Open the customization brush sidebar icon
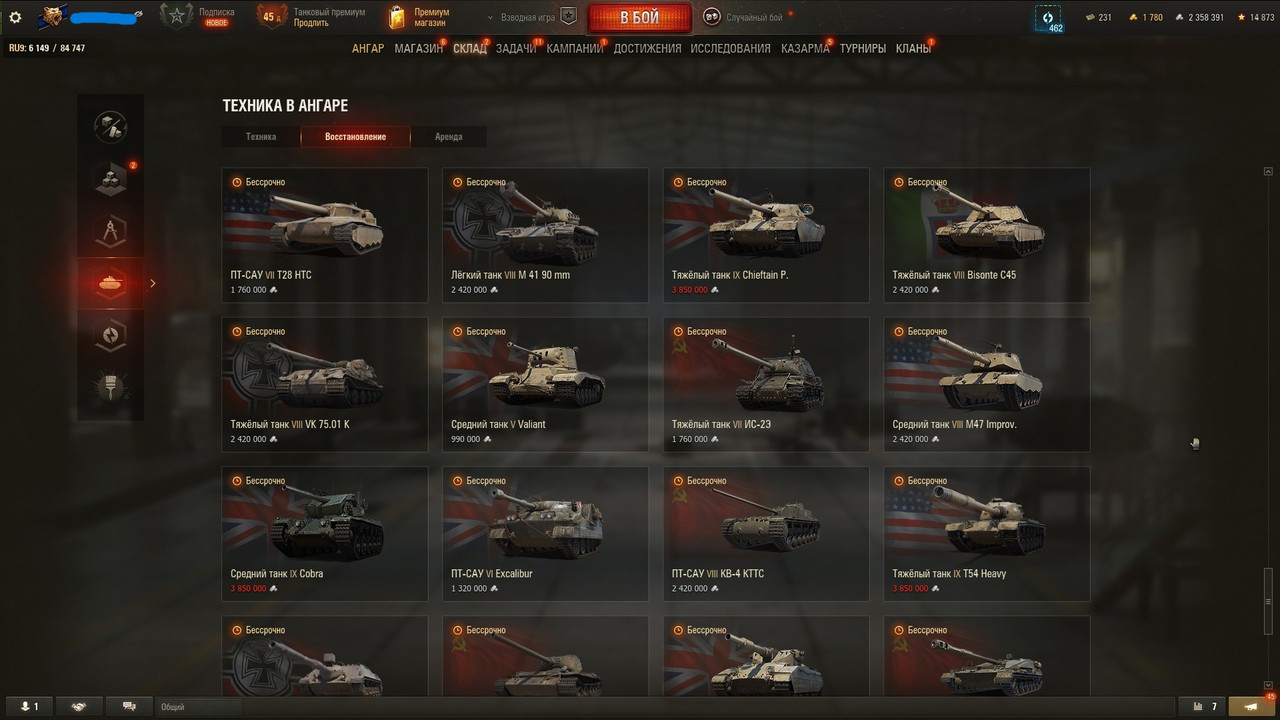This screenshot has width=1280, height=720. [x=111, y=386]
